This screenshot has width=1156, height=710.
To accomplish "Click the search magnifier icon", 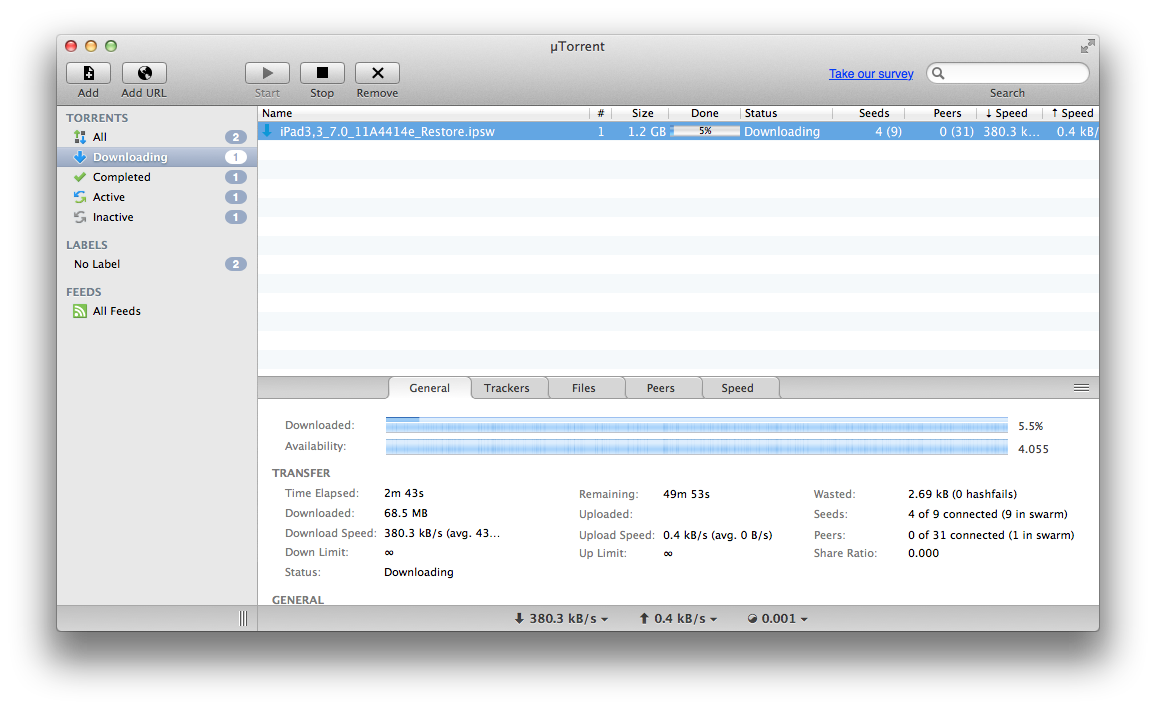I will [938, 73].
